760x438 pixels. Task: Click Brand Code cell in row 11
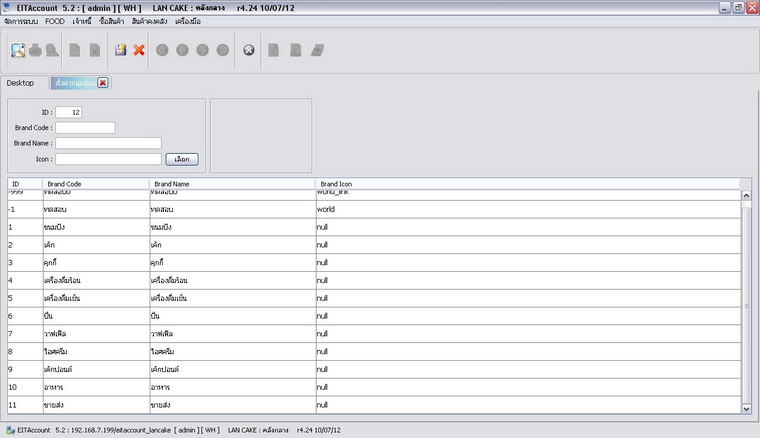coord(96,405)
